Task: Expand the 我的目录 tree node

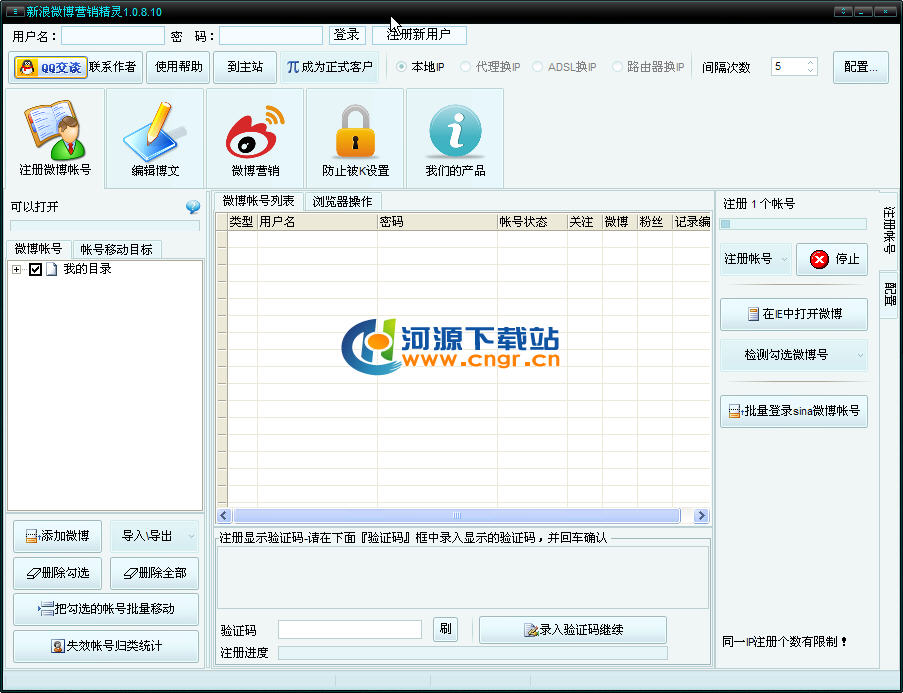Action: [x=17, y=269]
